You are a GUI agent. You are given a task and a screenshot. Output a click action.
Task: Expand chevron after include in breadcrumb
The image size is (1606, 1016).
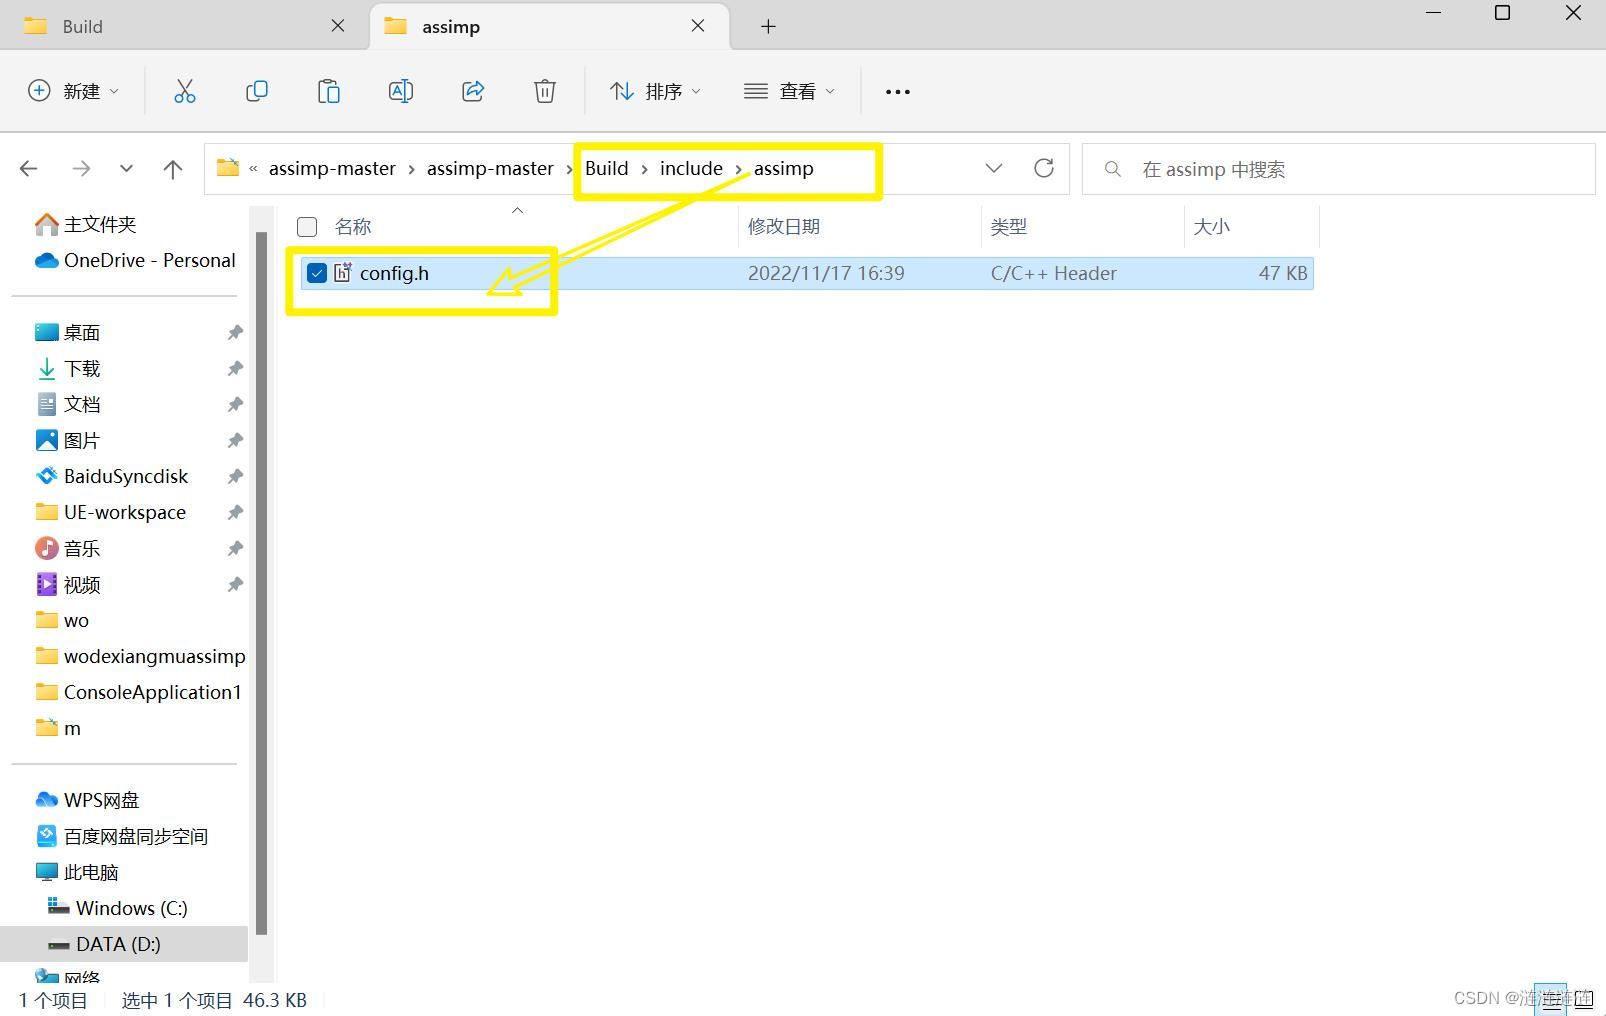pyautogui.click(x=738, y=169)
